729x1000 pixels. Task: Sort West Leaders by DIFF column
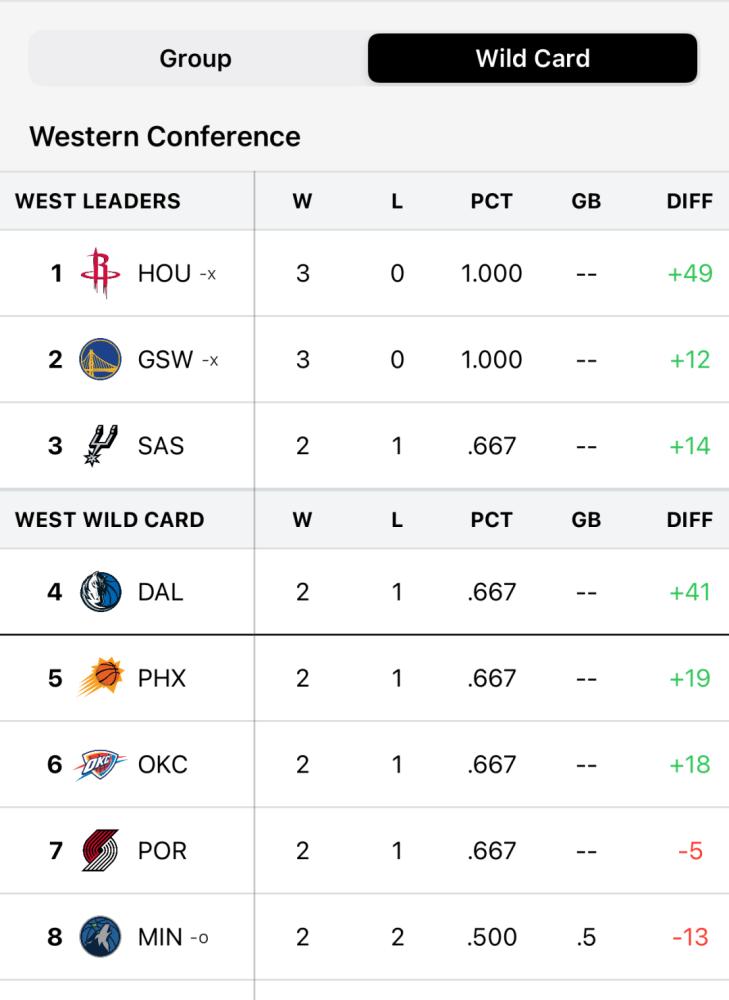tap(689, 201)
